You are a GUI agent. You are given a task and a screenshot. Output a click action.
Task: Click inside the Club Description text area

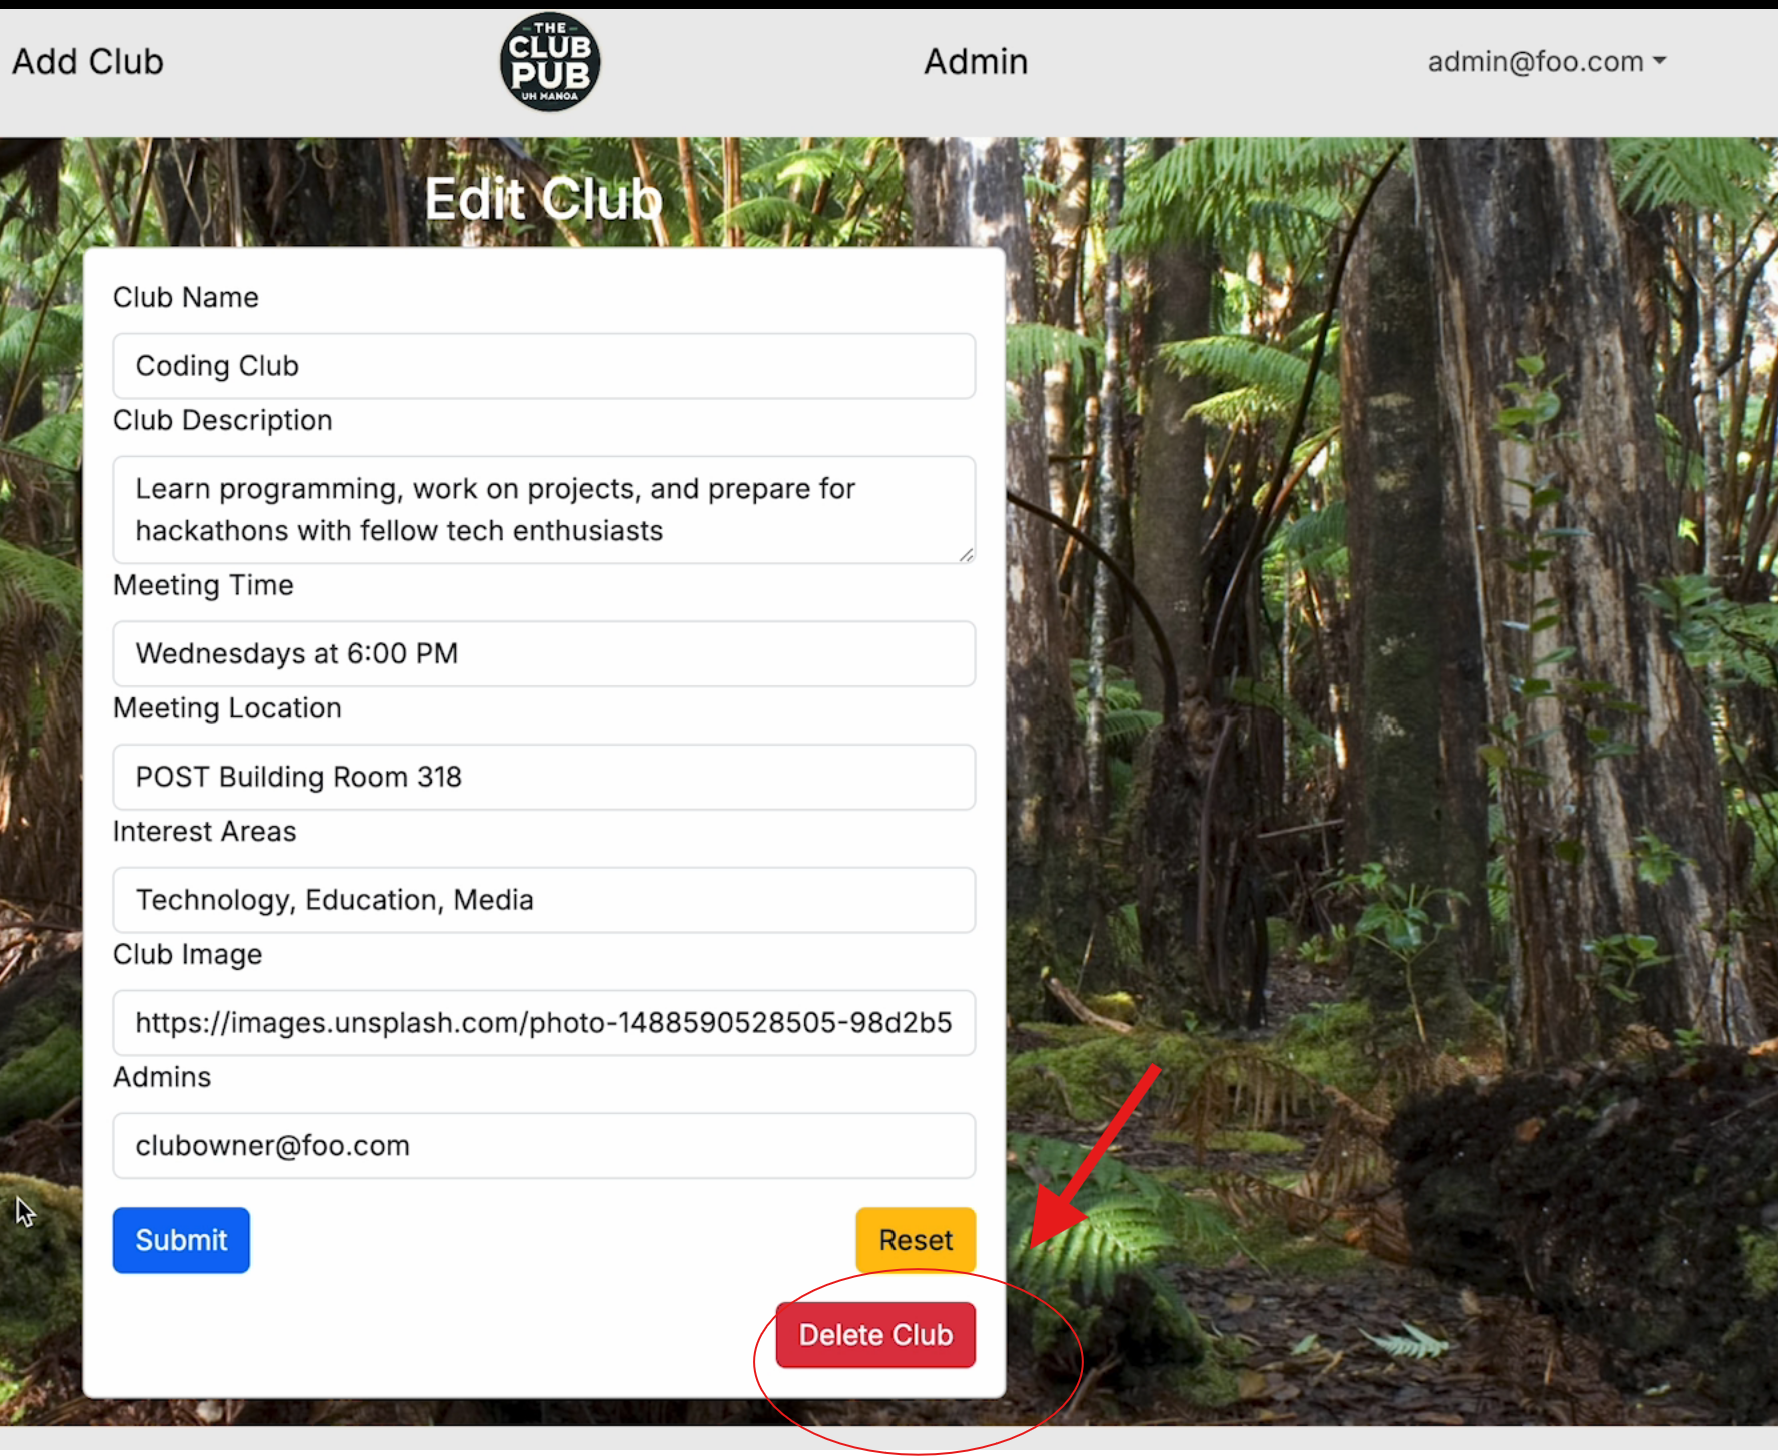(543, 510)
